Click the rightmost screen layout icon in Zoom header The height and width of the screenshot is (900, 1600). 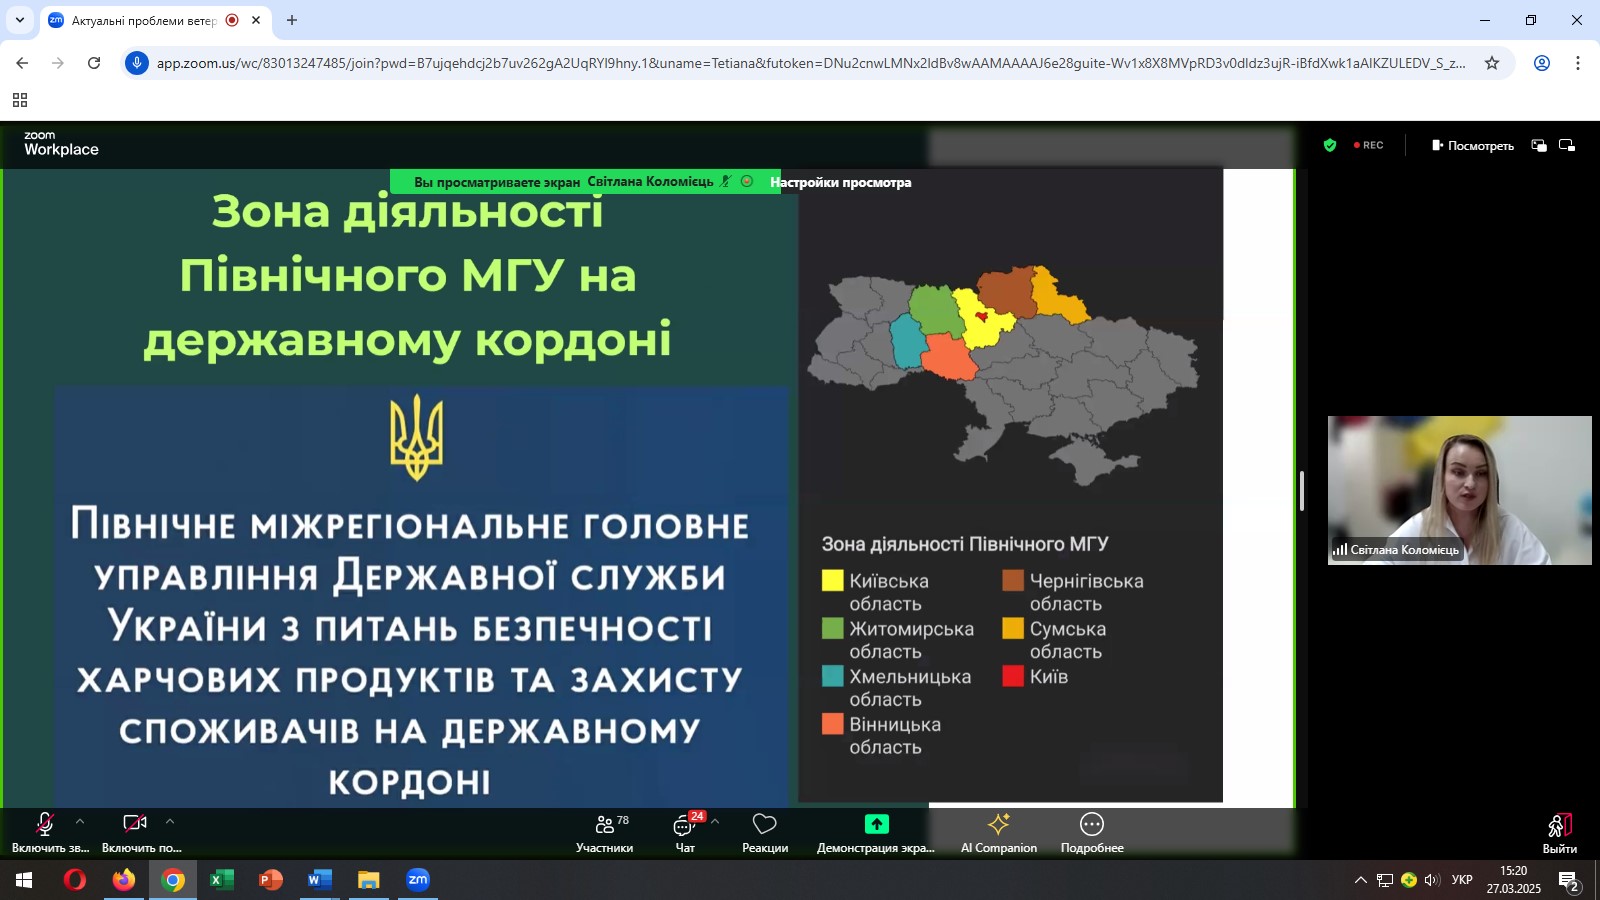point(1567,145)
